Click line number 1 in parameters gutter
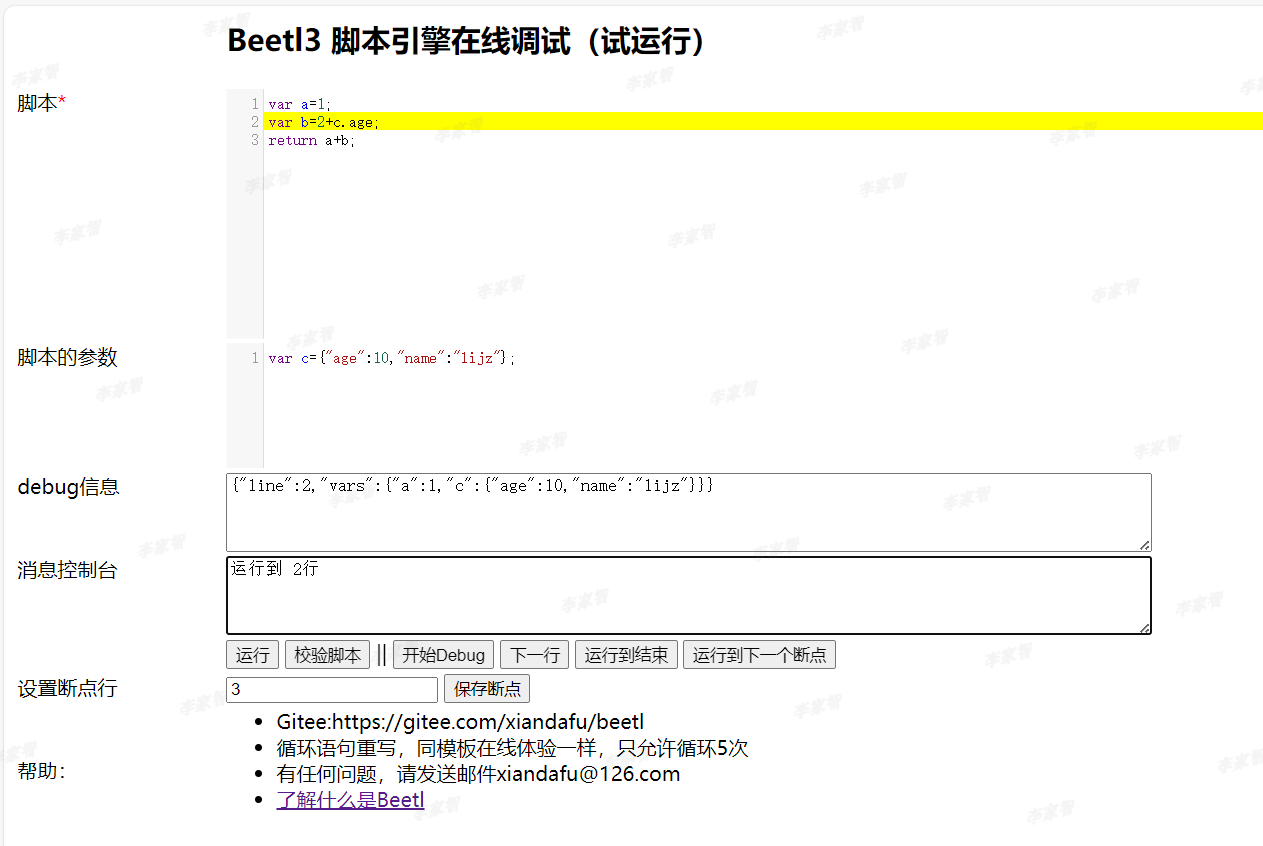The height and width of the screenshot is (846, 1263). (x=256, y=358)
